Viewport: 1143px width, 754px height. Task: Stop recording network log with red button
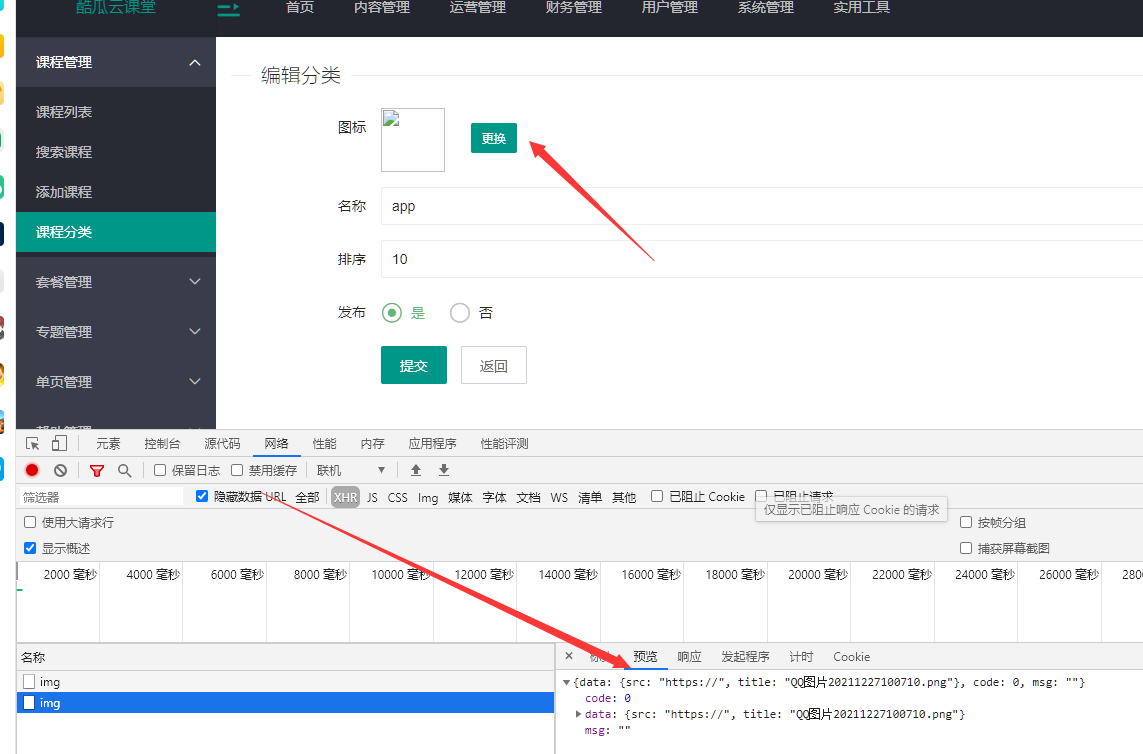click(x=32, y=470)
